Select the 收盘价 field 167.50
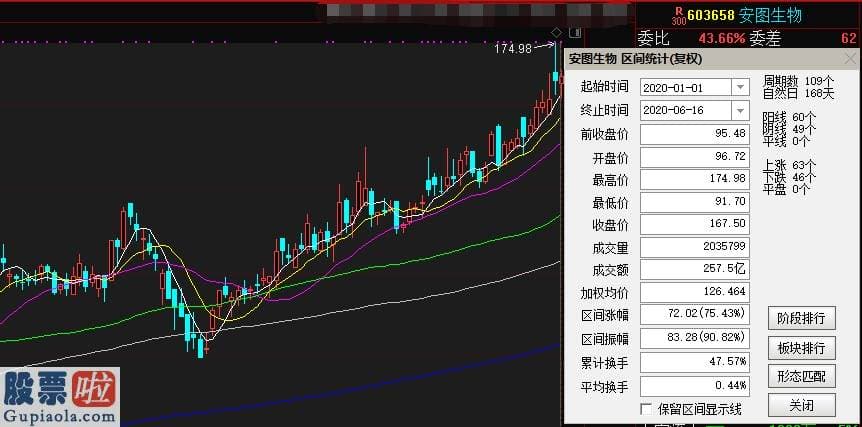Screen dimensions: 862x427 coord(695,224)
